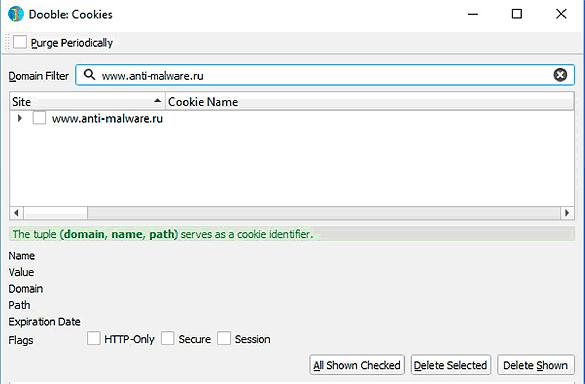The width and height of the screenshot is (585, 384).
Task: Click the horizontal scrollbar thumb
Action: [56, 213]
